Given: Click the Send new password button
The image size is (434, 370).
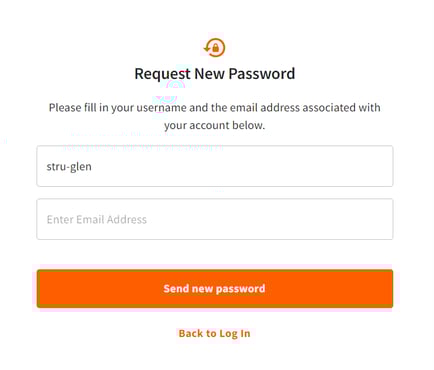Looking at the screenshot, I should coord(215,289).
